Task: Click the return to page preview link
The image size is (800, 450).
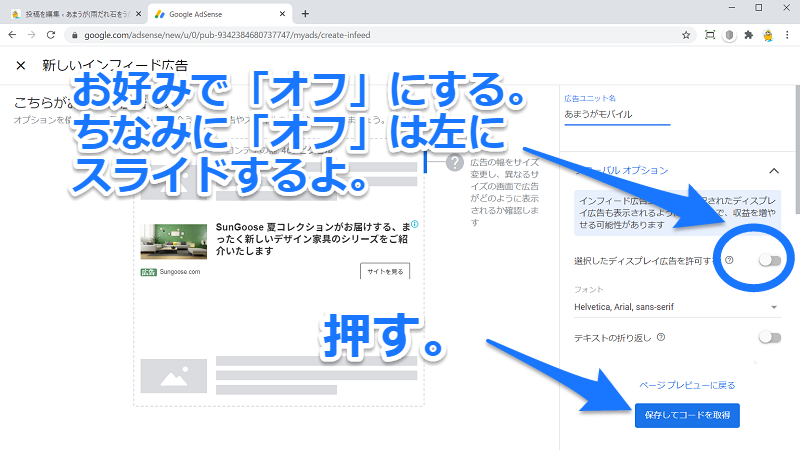Action: tap(686, 385)
